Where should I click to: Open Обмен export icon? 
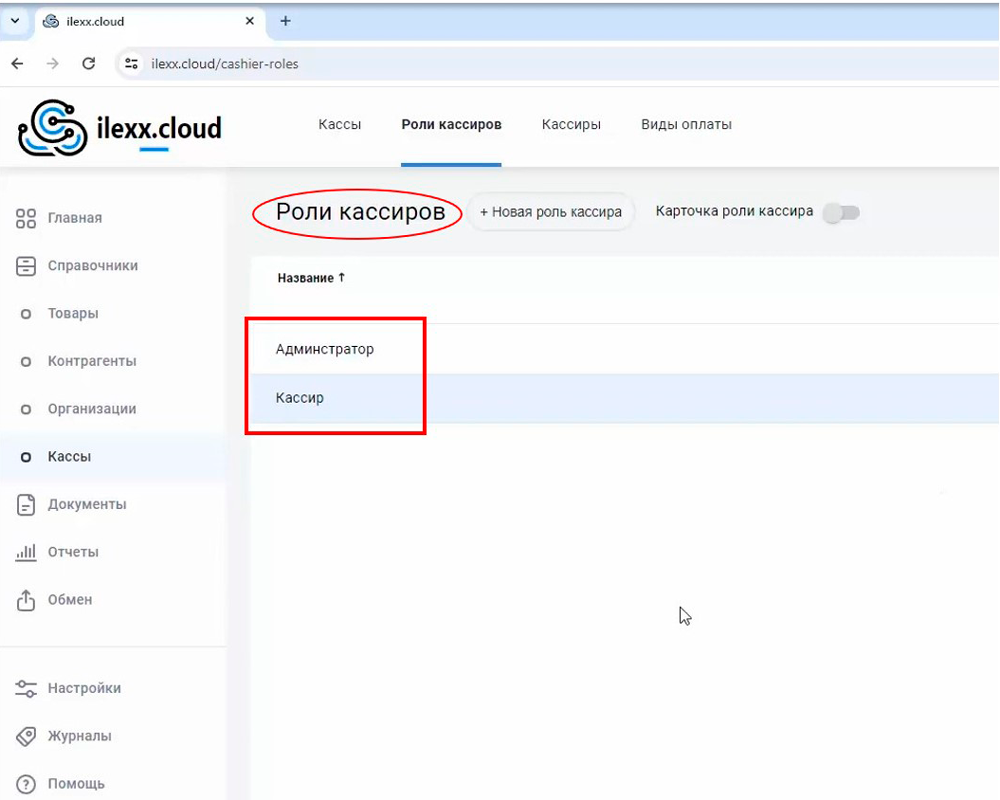tap(27, 600)
